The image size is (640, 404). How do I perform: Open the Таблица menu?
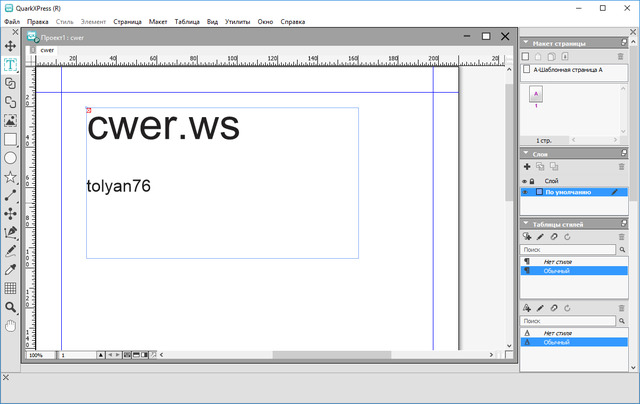(x=187, y=22)
